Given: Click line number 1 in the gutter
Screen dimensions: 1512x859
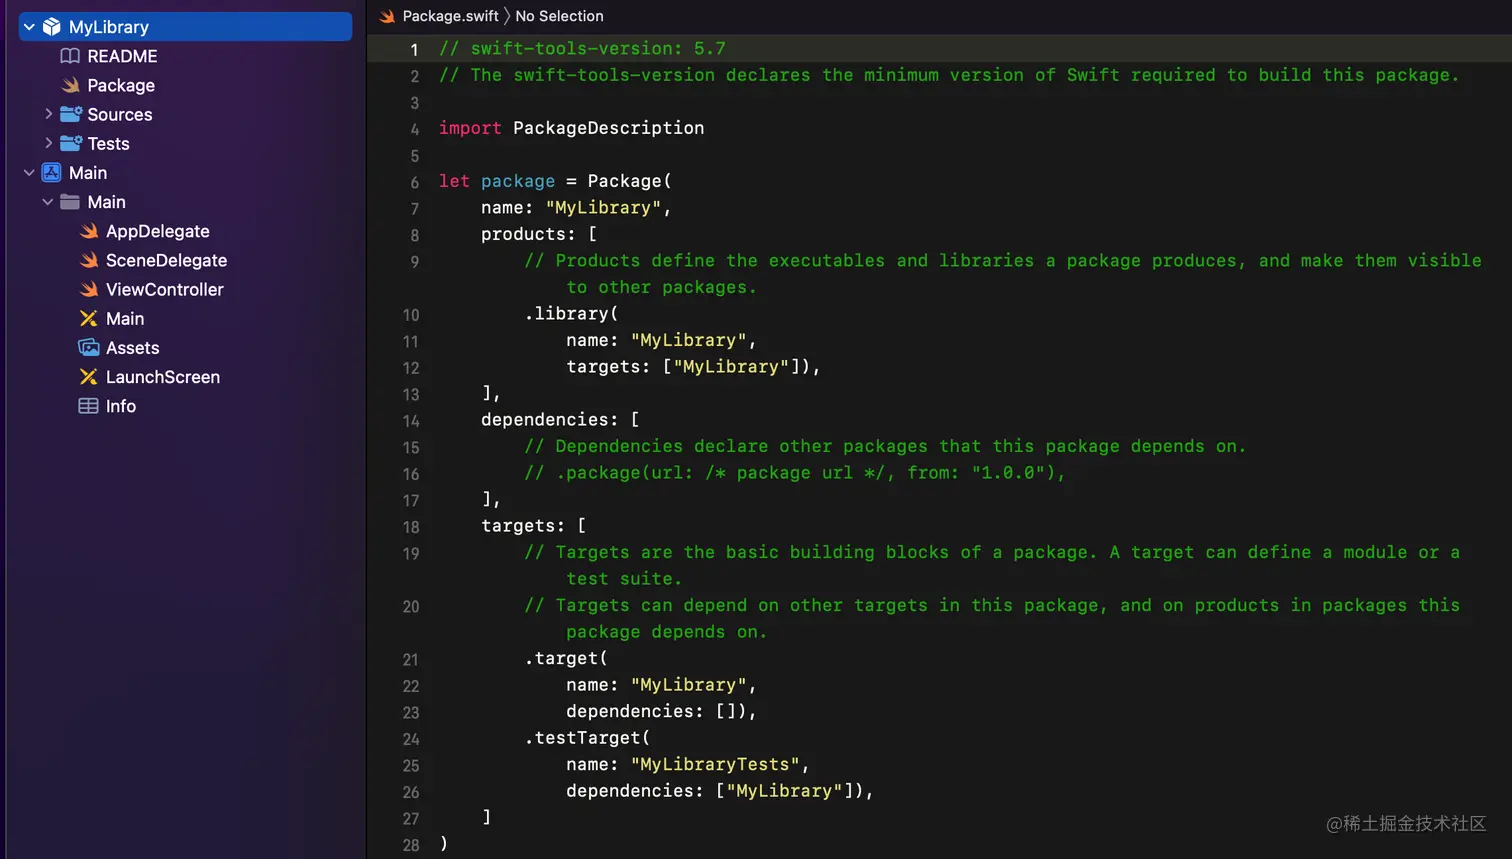Looking at the screenshot, I should (x=414, y=49).
